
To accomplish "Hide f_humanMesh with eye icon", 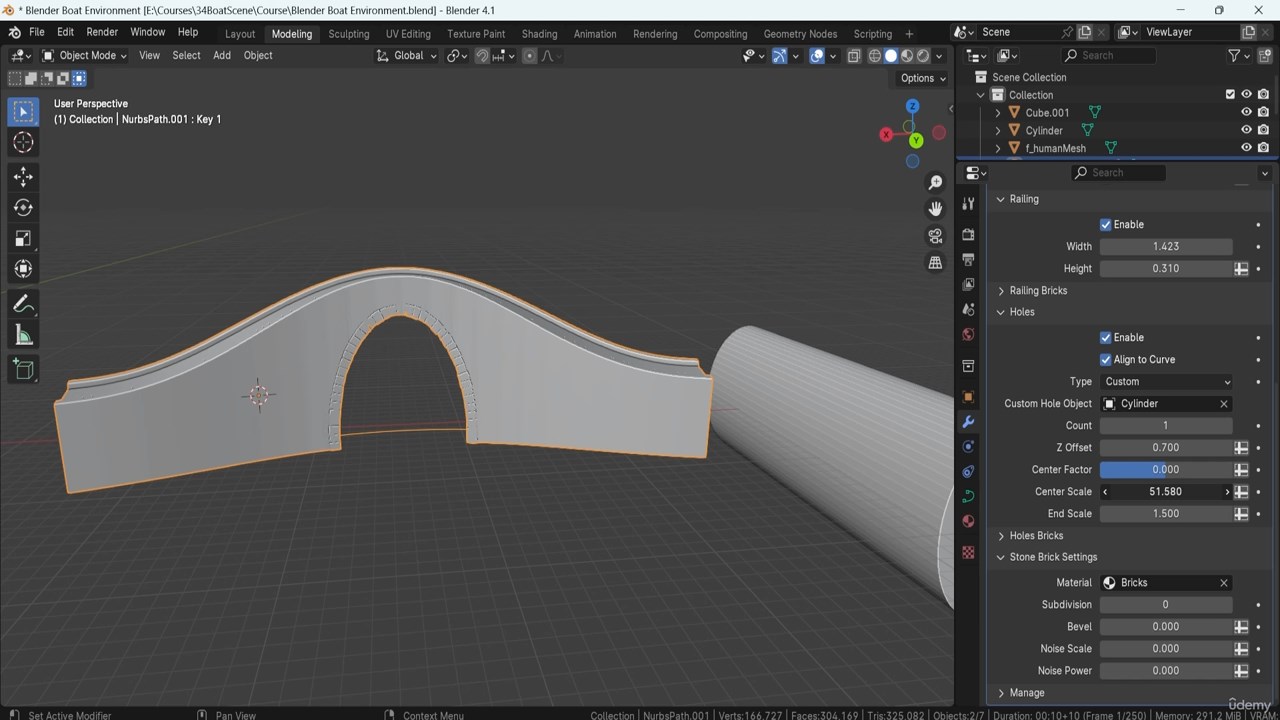I will click(x=1246, y=148).
